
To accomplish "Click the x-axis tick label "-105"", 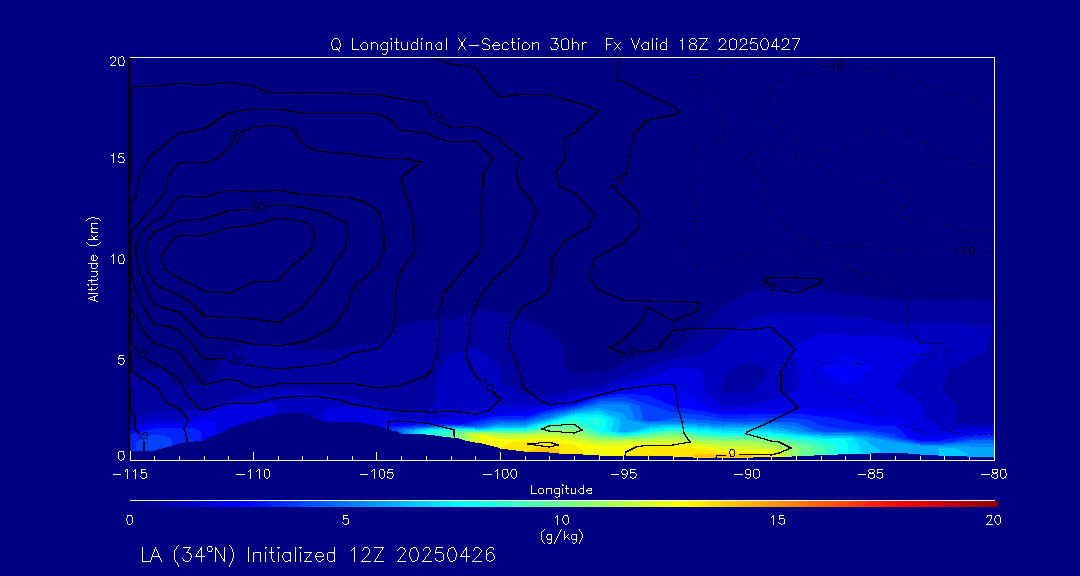I will click(377, 475).
